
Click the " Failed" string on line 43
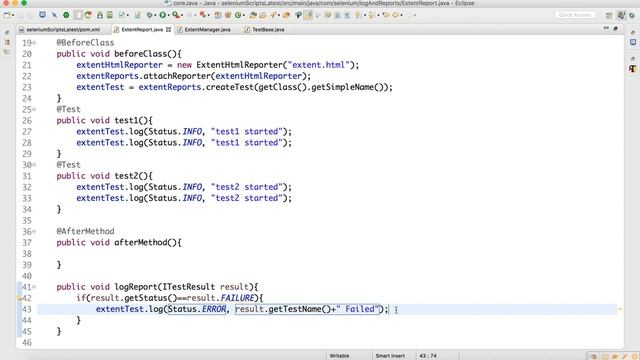point(358,309)
